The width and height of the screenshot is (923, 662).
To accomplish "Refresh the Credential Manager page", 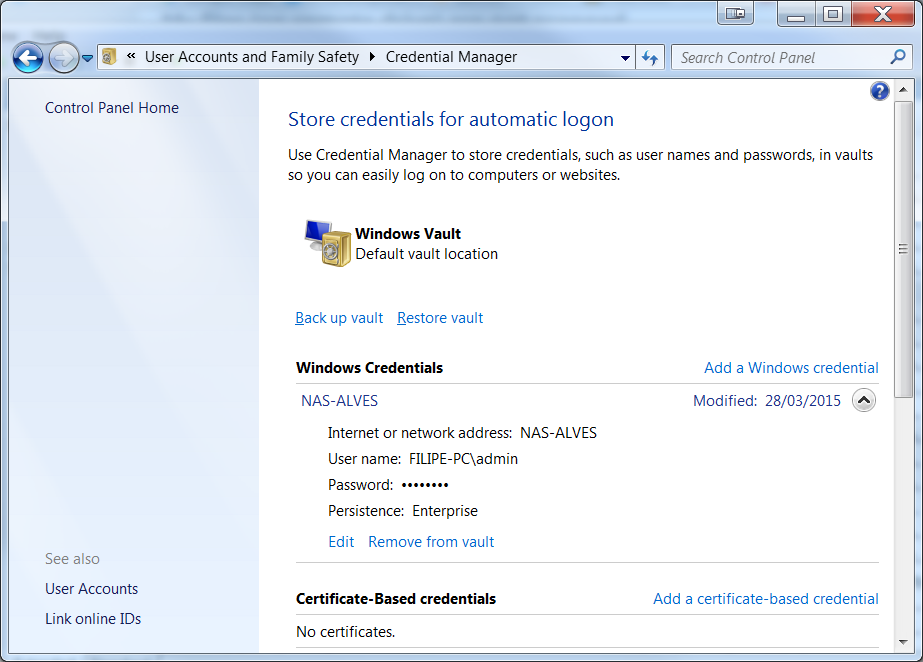I will click(650, 58).
